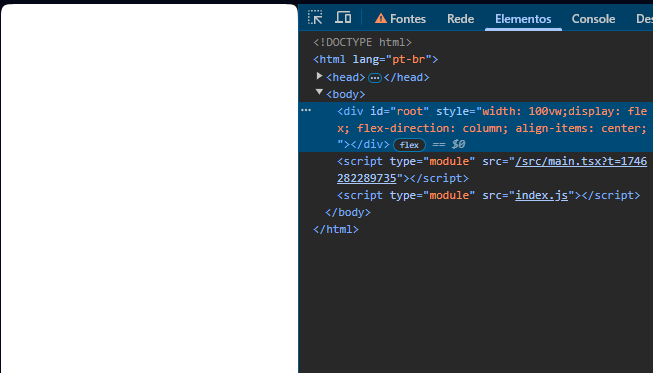Click the closing </html> tag
The width and height of the screenshot is (653, 373).
pyautogui.click(x=336, y=229)
